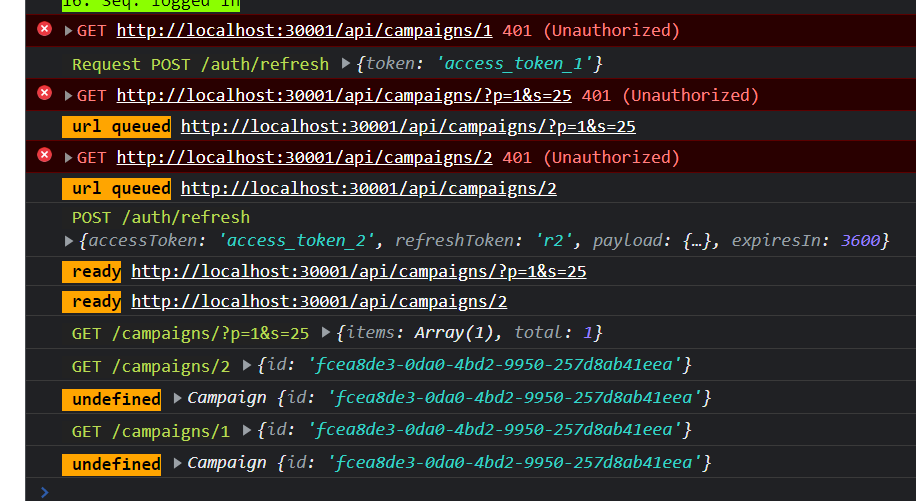Click '401 (Unauthorized)' on the campaigns/1 row

tap(591, 31)
